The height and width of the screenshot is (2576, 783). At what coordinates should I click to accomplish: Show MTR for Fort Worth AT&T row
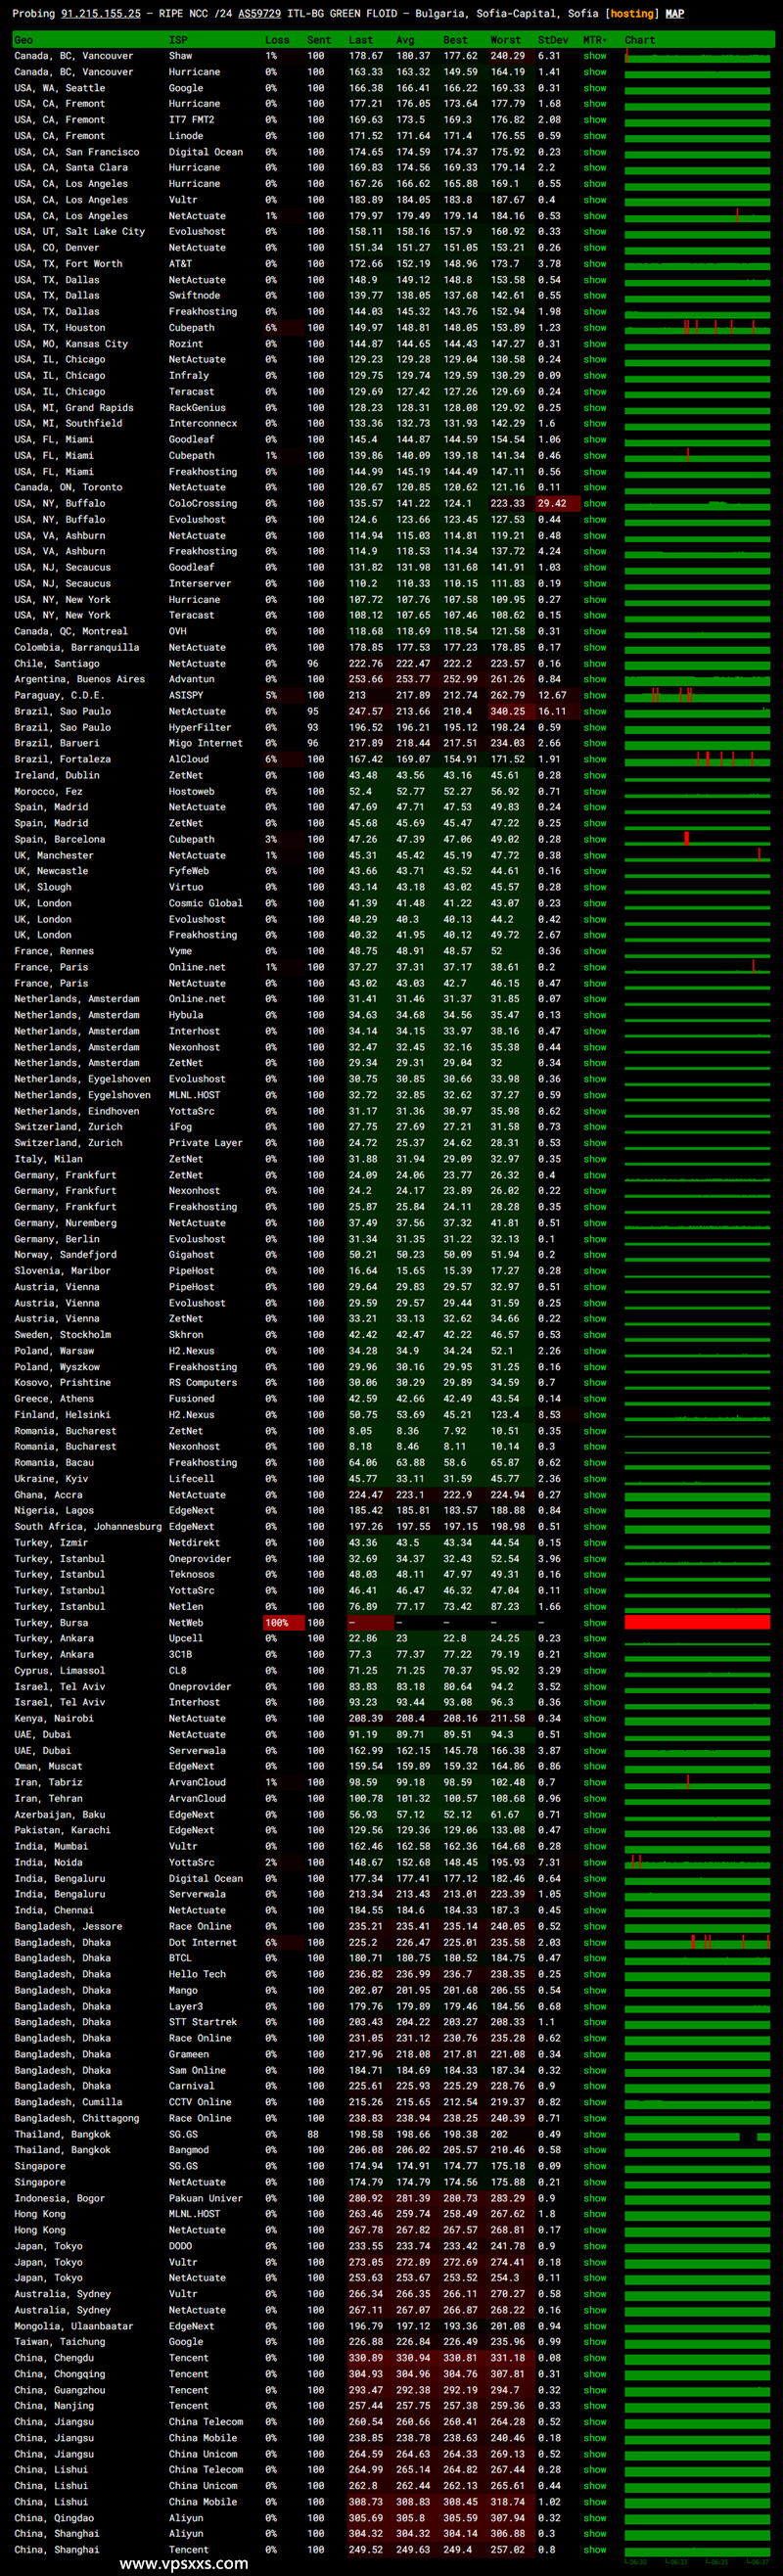pyautogui.click(x=595, y=264)
